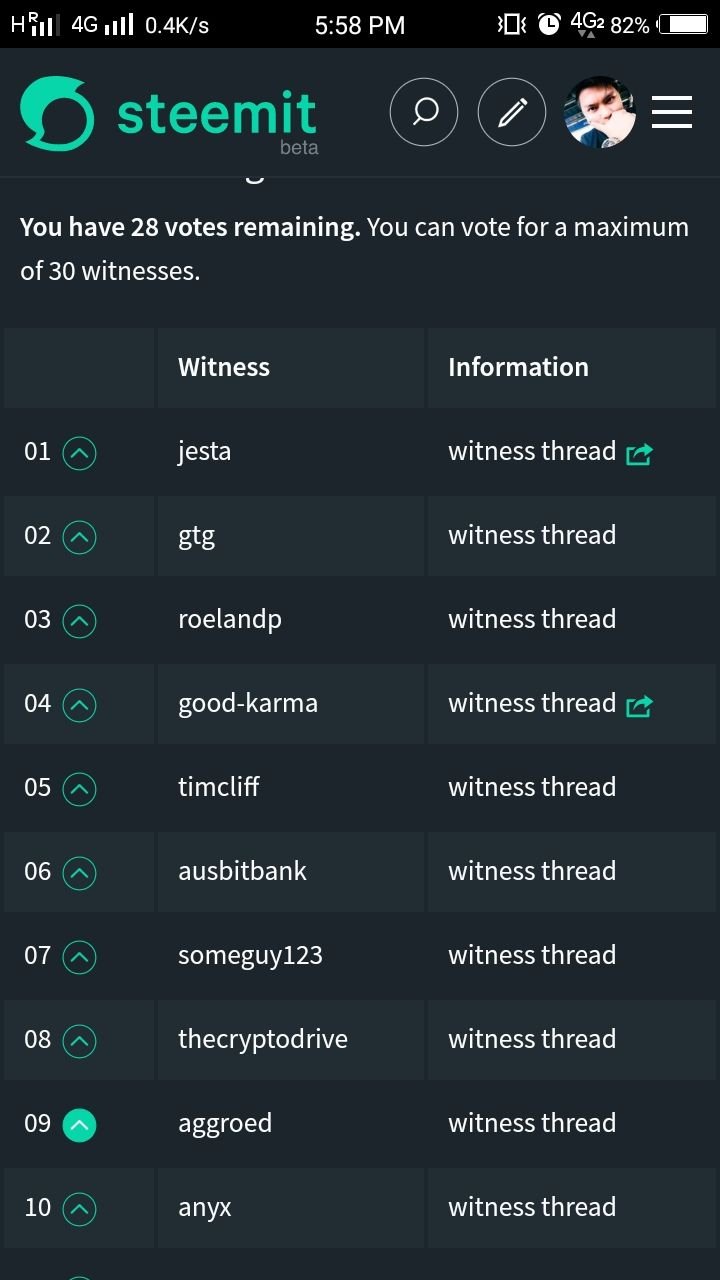
Task: Open share icon beside good-karma witness thread
Action: (x=639, y=707)
